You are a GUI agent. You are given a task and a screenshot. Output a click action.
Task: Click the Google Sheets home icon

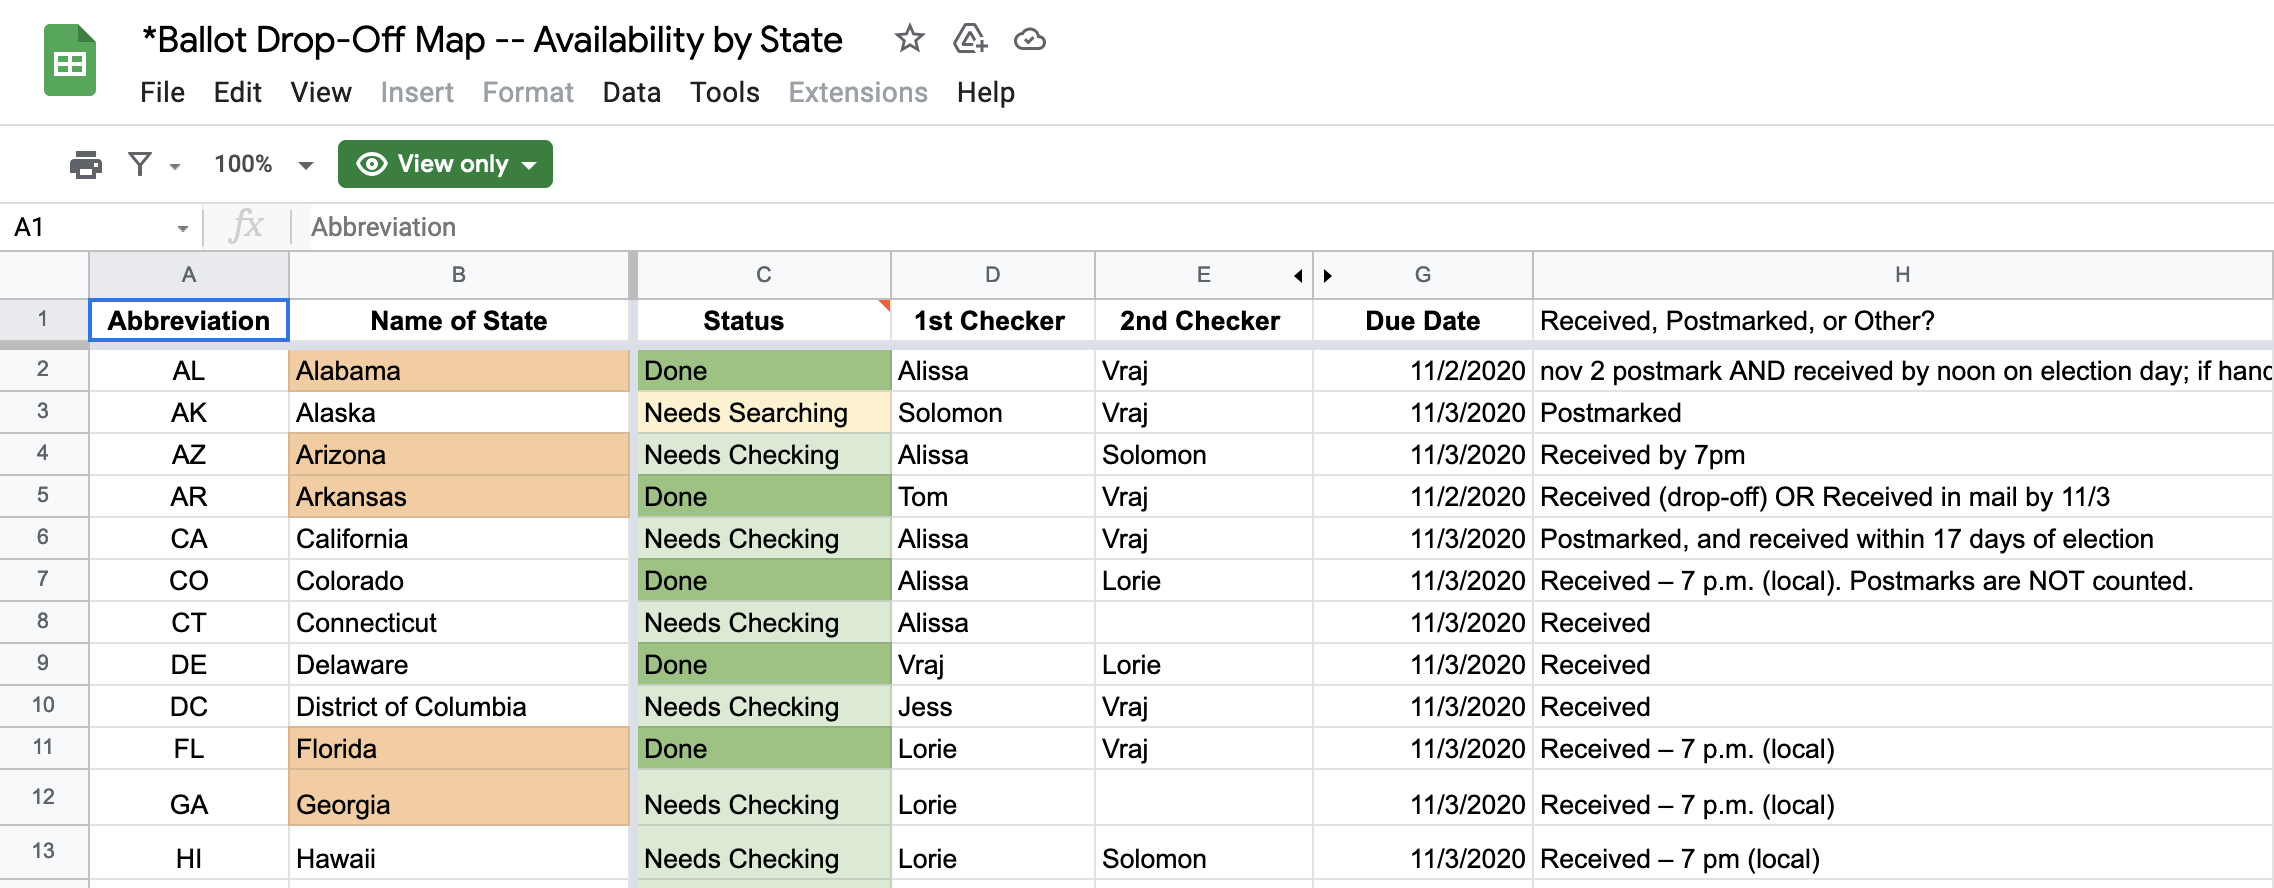(70, 62)
